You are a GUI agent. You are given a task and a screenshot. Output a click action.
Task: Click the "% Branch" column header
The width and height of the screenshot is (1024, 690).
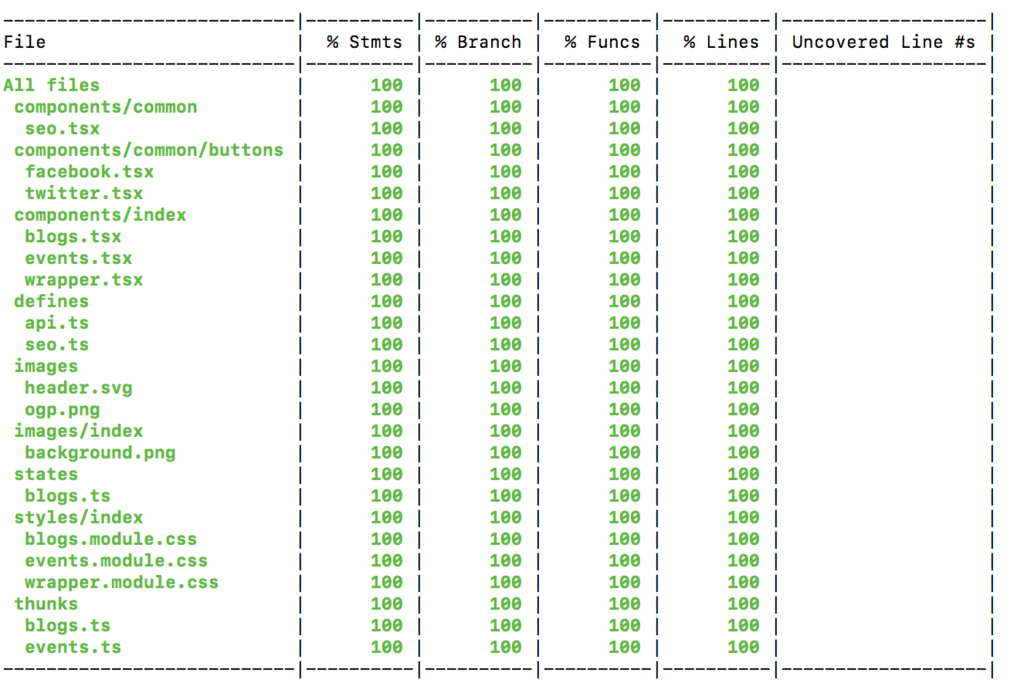tap(478, 42)
